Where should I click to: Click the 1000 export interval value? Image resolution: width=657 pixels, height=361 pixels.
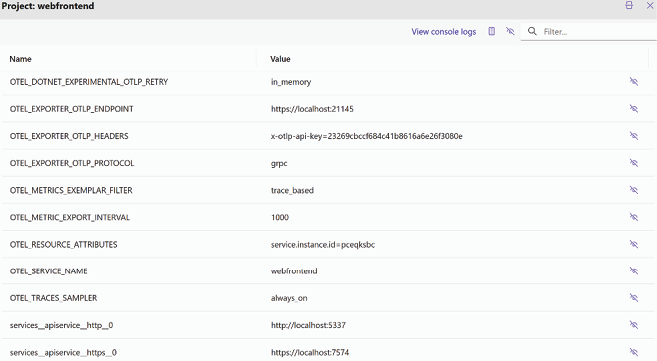280,217
